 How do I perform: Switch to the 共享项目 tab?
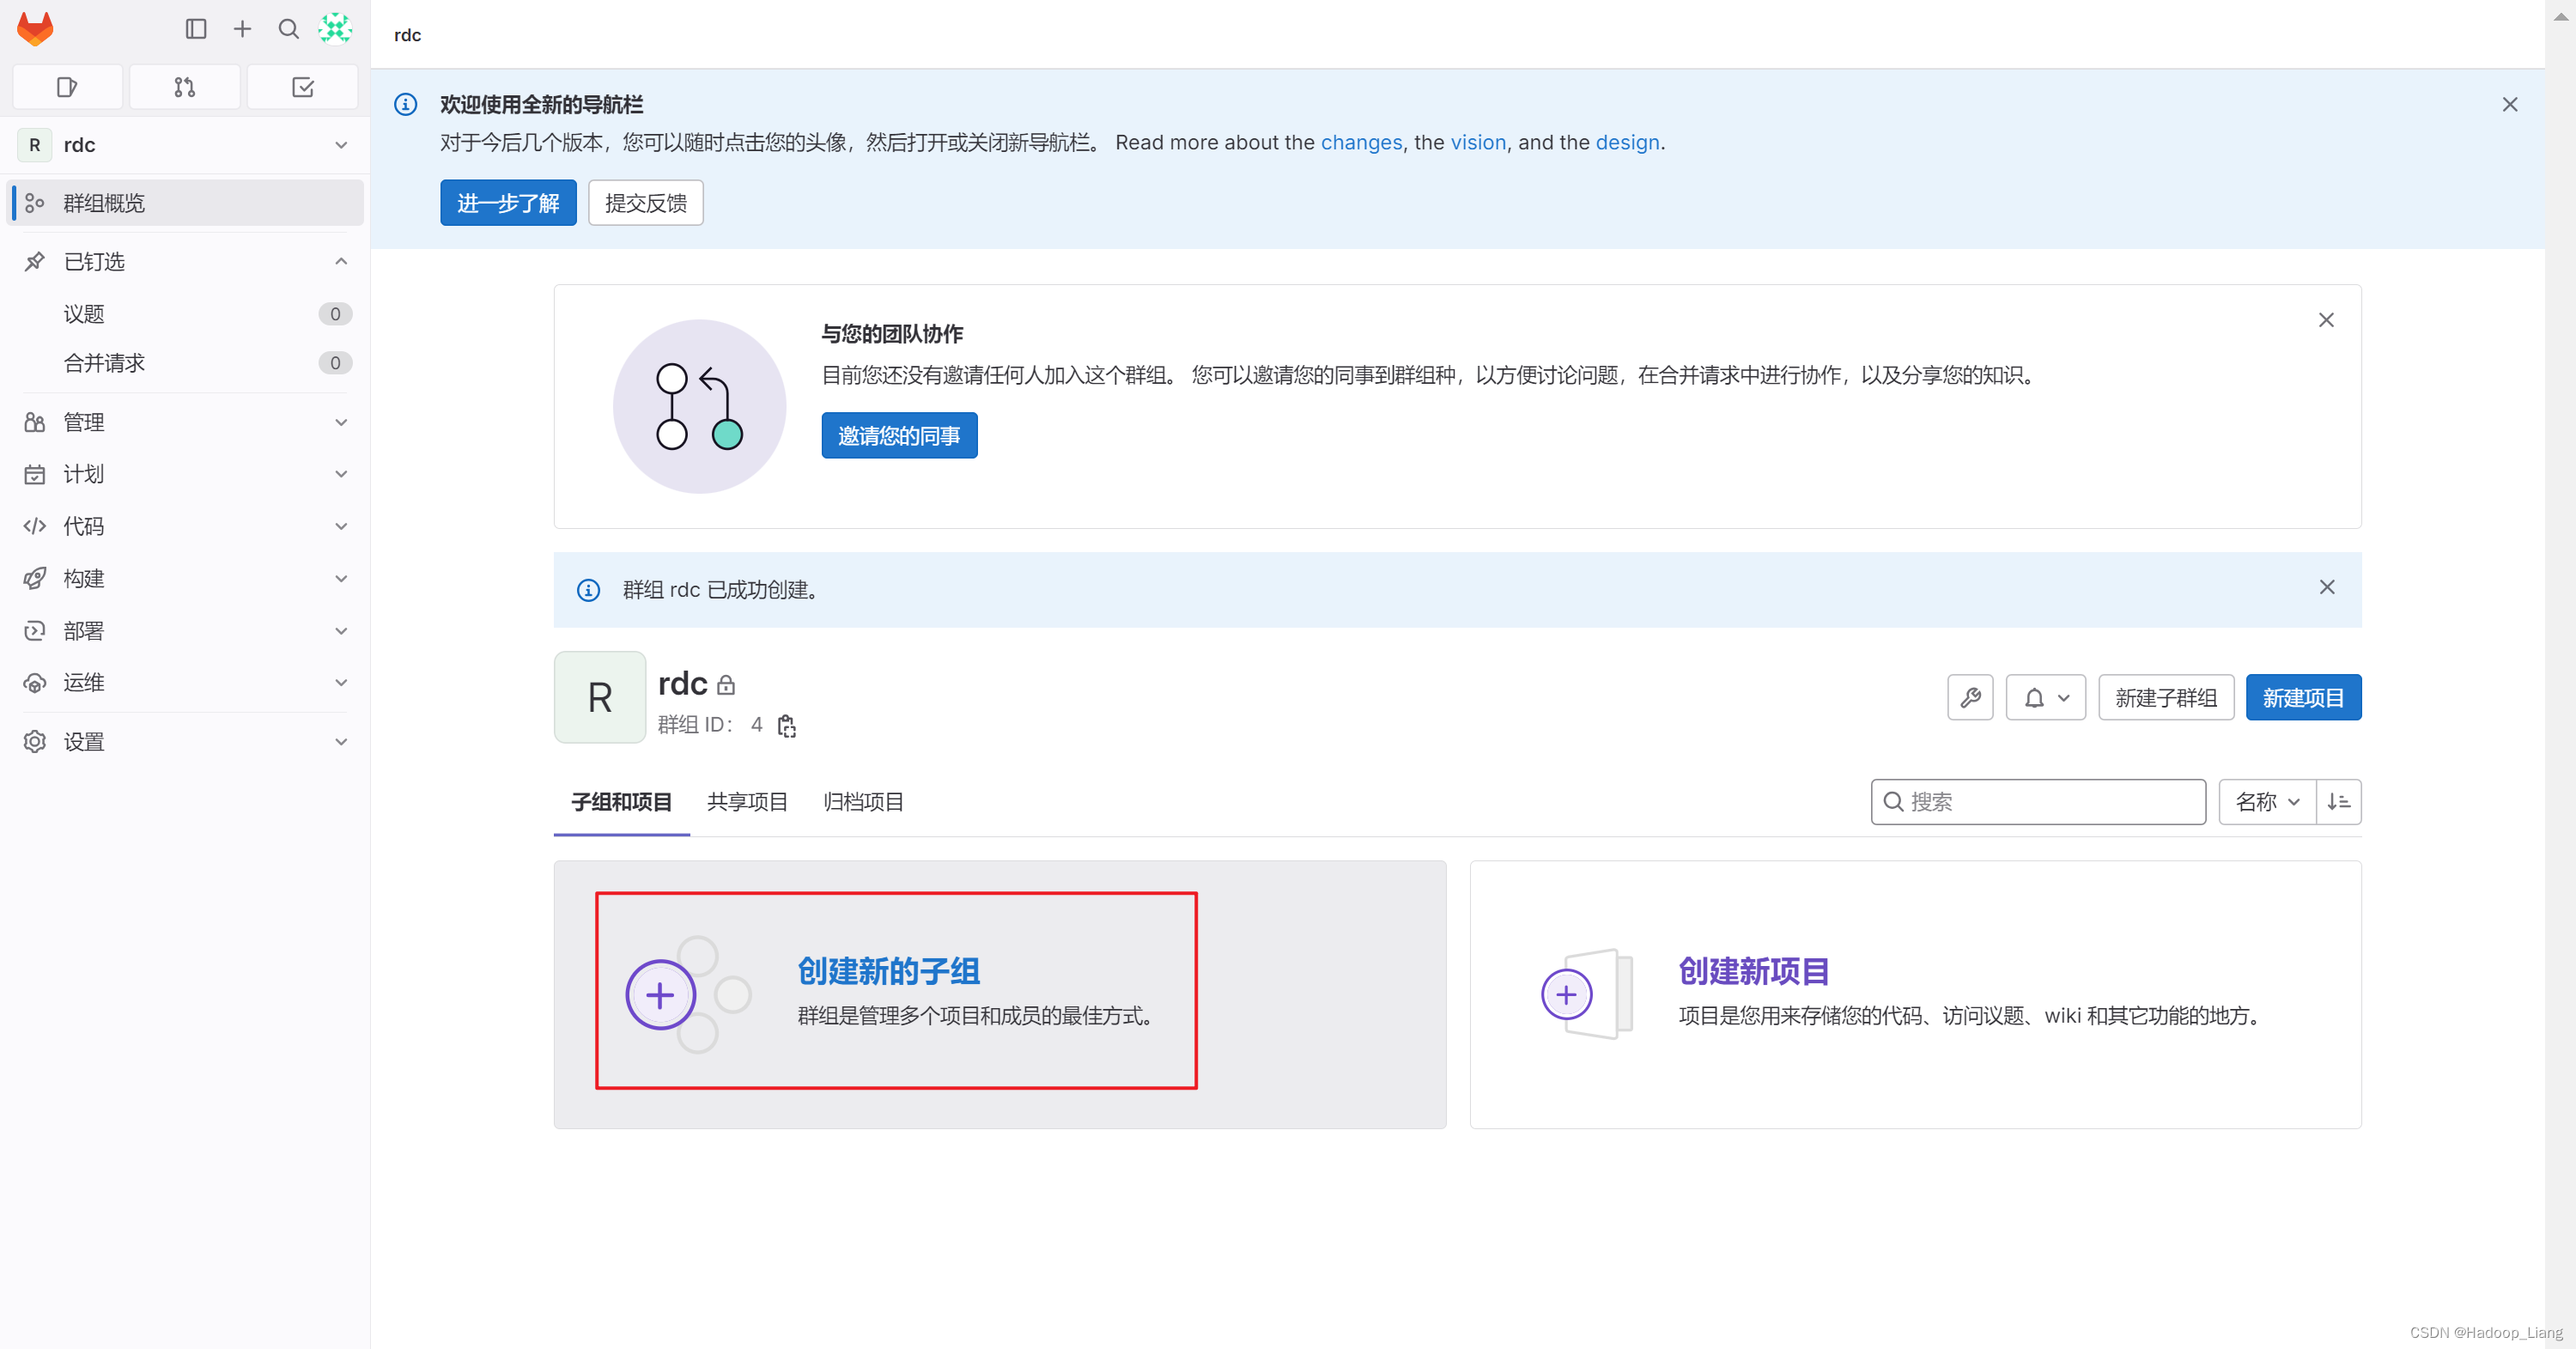point(747,802)
